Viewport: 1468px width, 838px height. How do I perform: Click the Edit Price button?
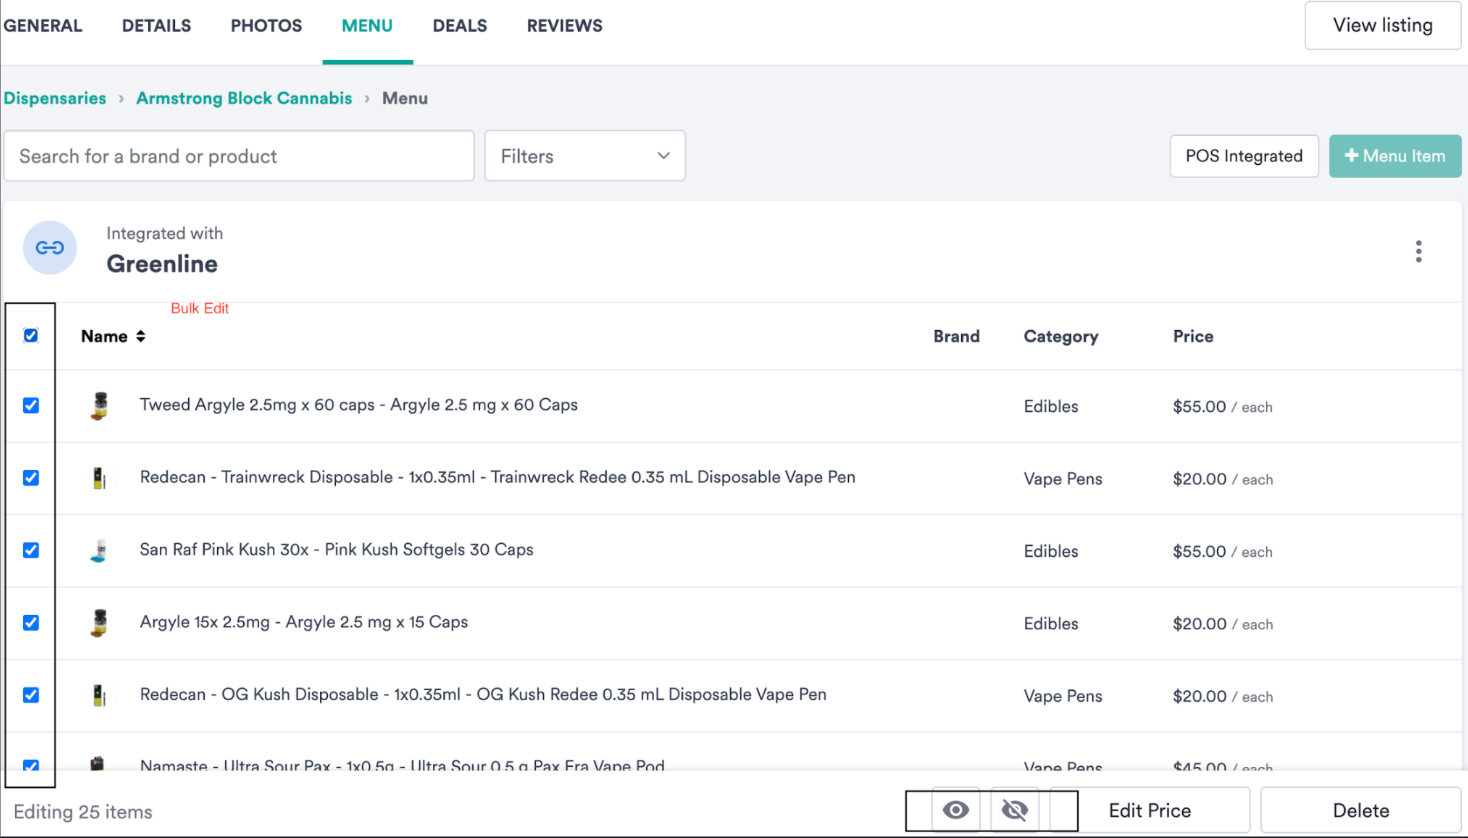1149,810
